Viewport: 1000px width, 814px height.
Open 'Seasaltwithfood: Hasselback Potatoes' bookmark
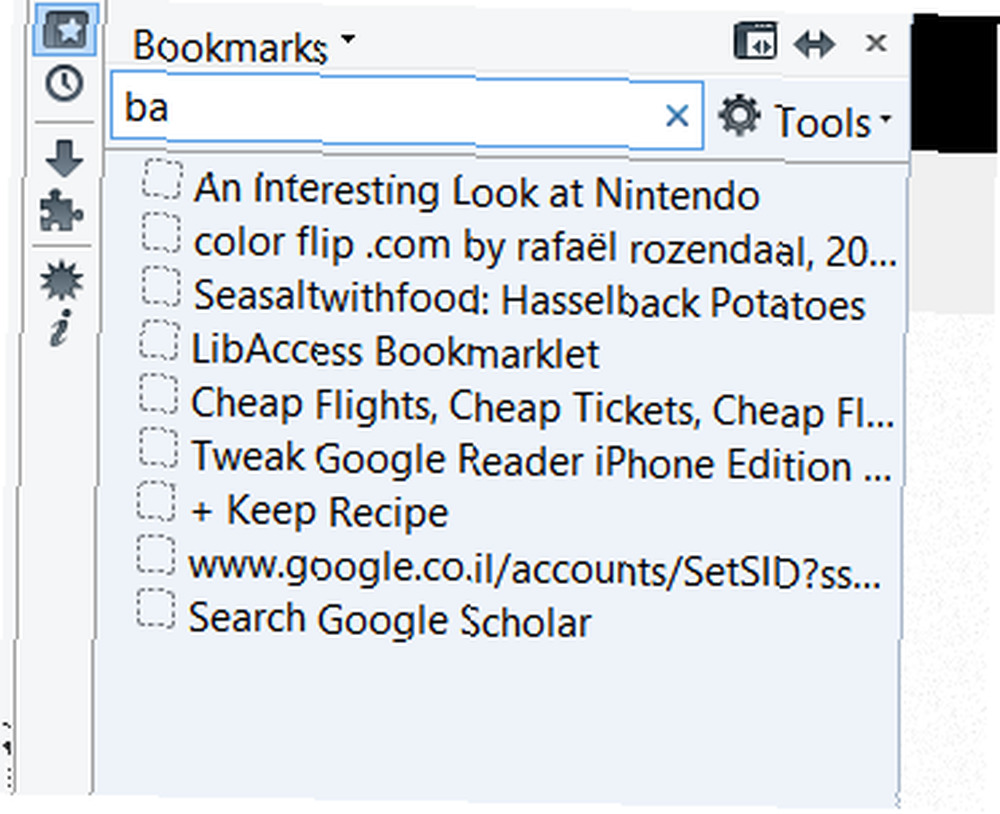[529, 299]
